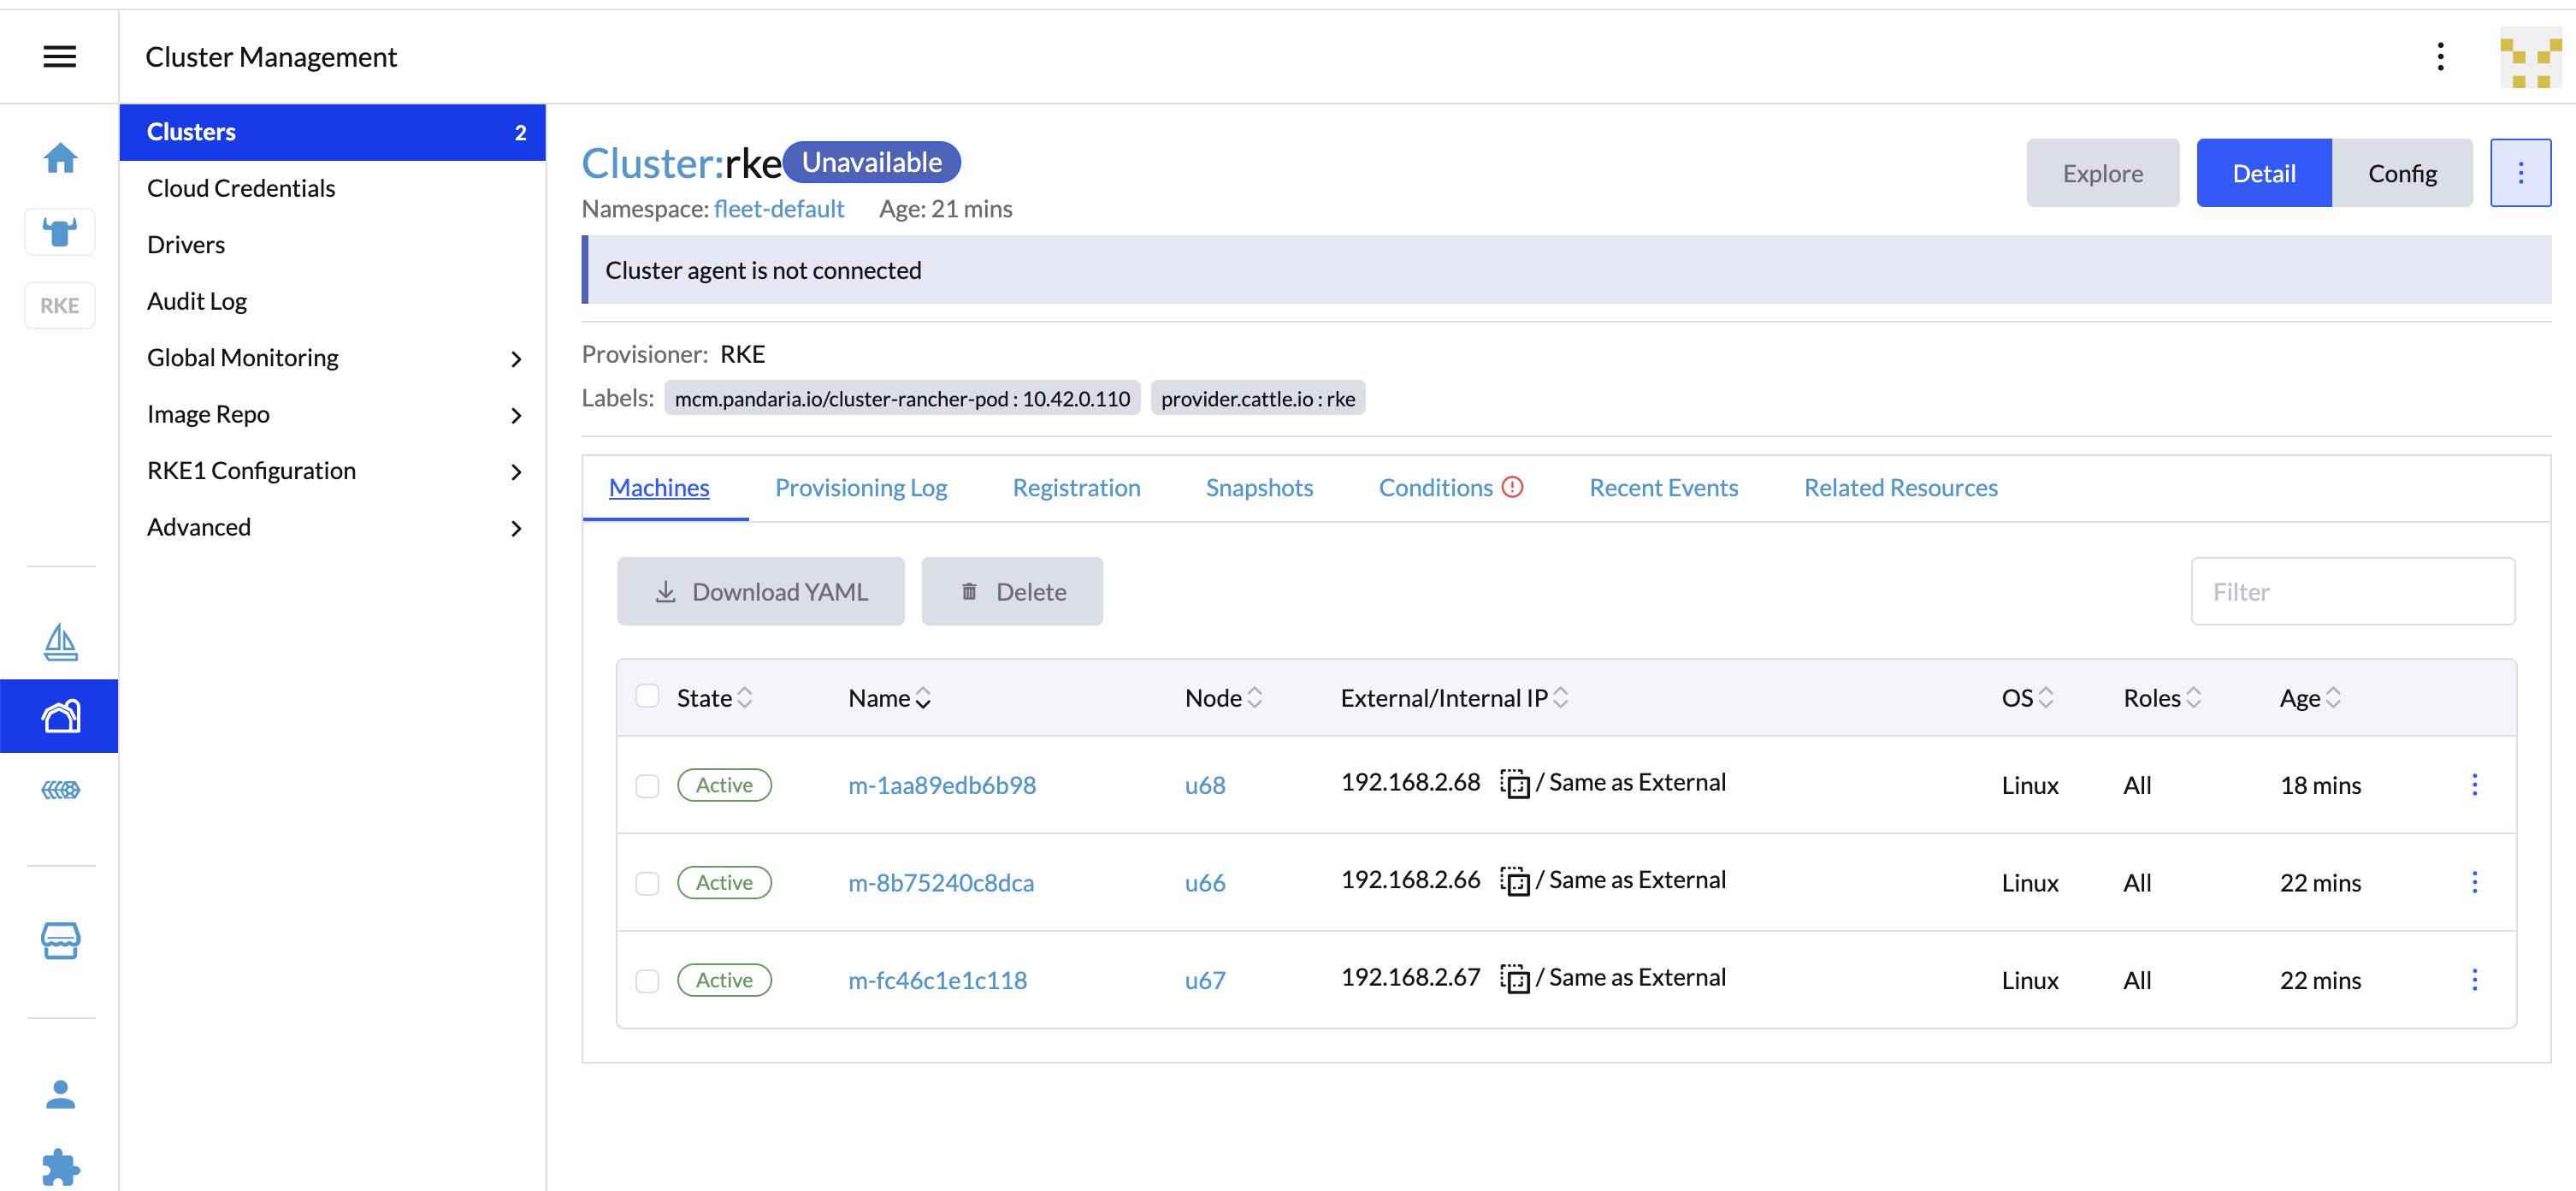Viewport: 2576px width, 1191px height.
Task: Open the user avatar menu
Action: coord(2531,57)
